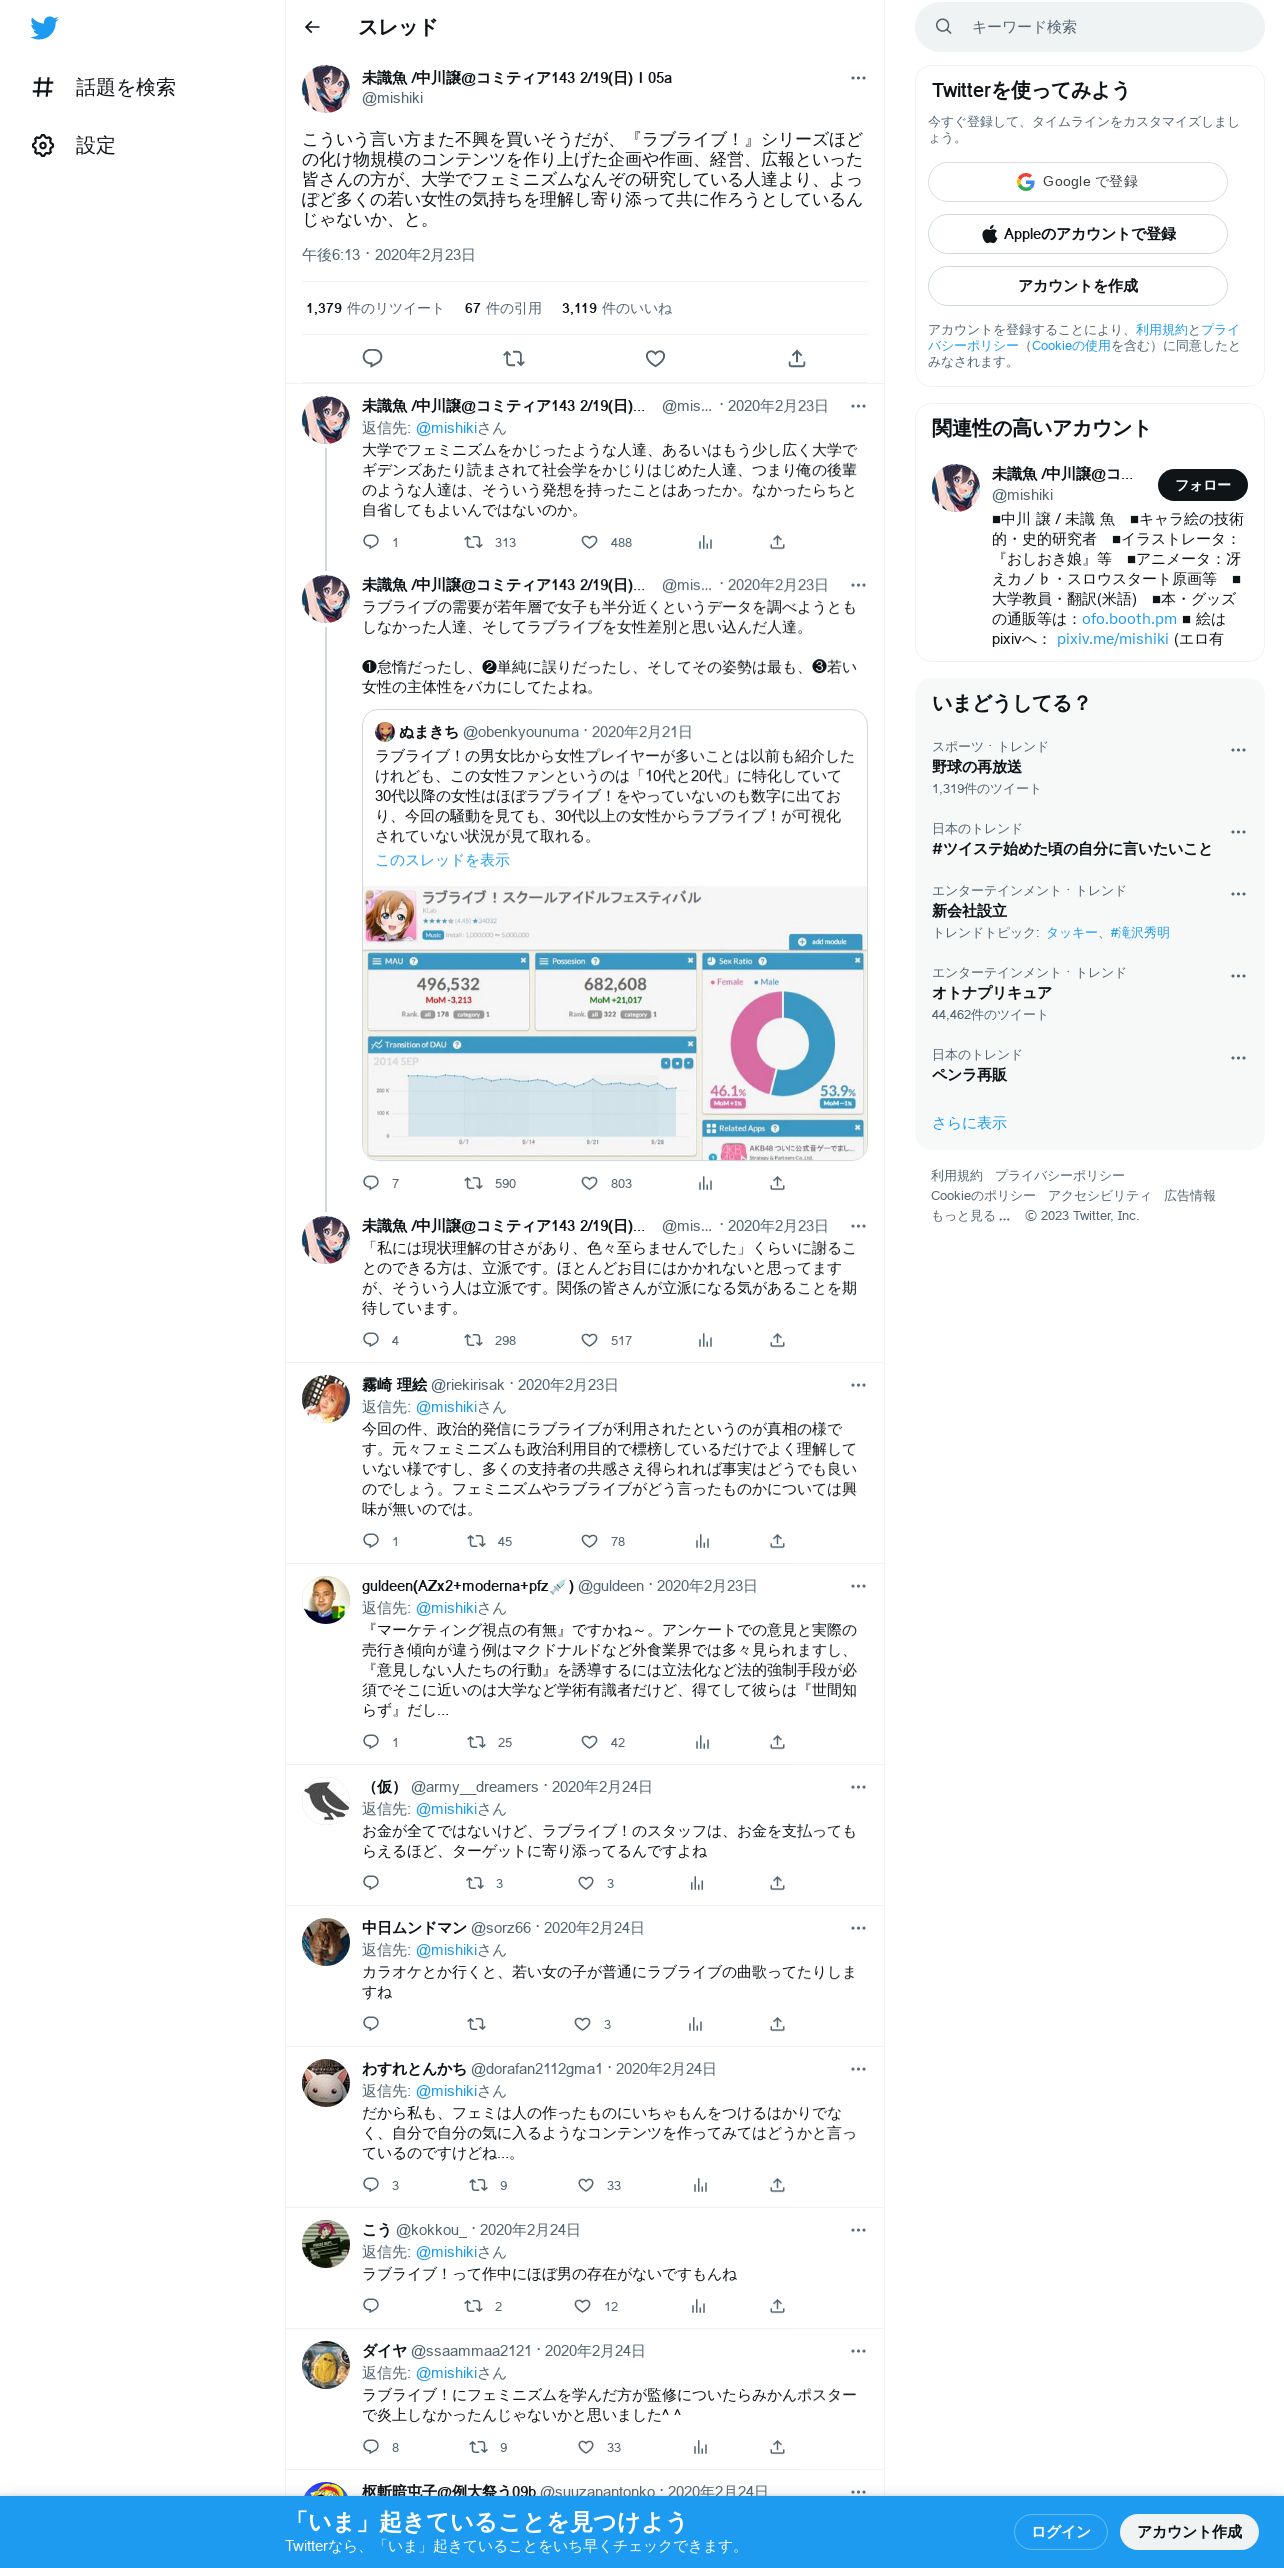Click ログイン in bottom banner
Viewport: 1284px width, 2568px height.
1060,2532
